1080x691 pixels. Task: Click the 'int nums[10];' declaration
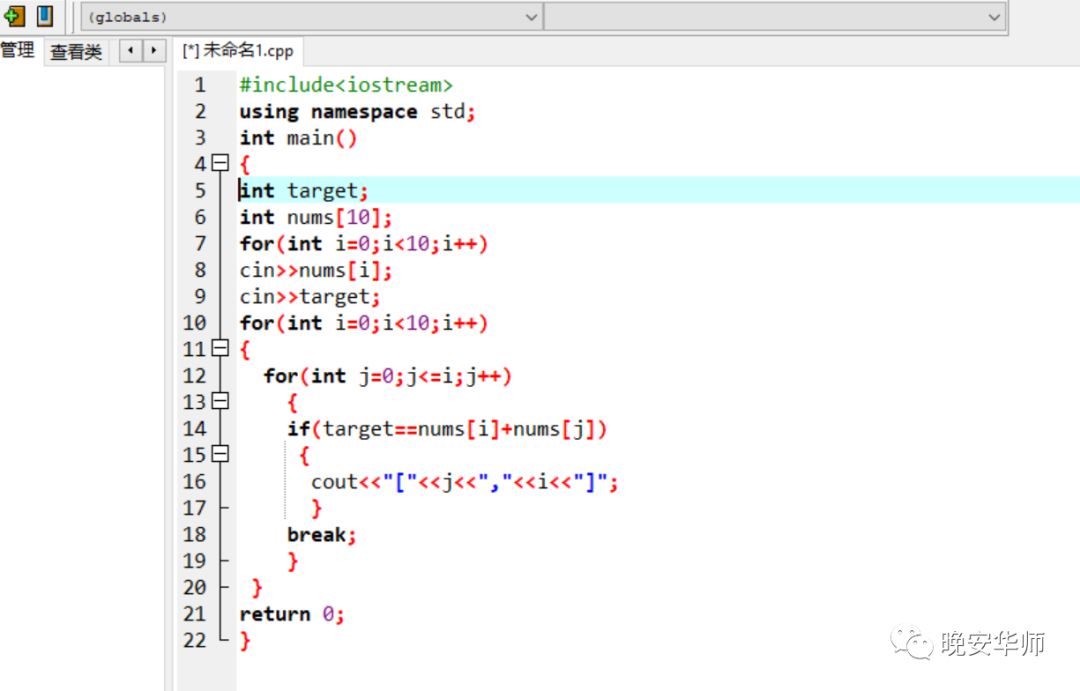pyautogui.click(x=315, y=217)
